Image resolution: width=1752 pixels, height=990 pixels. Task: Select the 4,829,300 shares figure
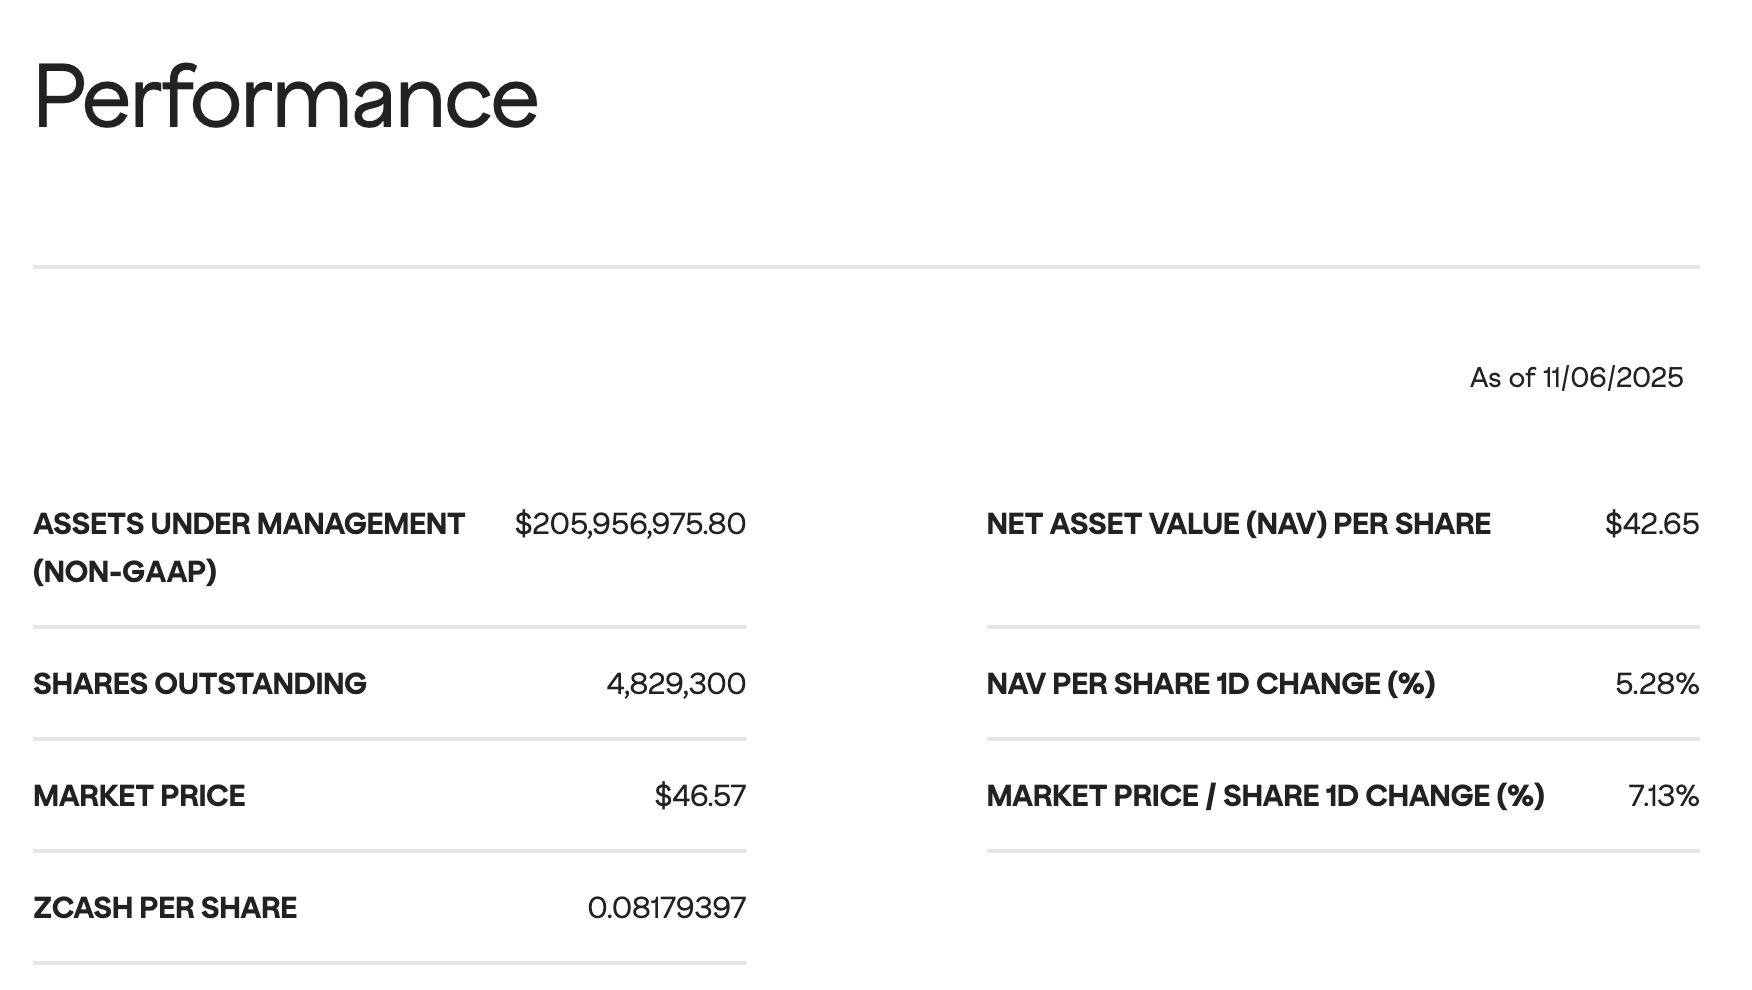click(676, 684)
